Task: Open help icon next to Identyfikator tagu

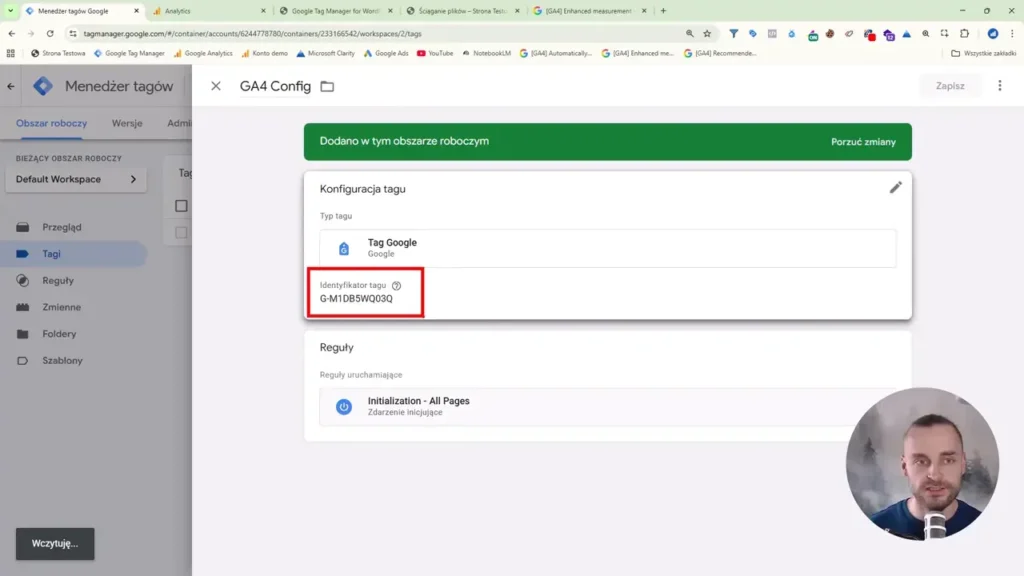Action: click(396, 285)
